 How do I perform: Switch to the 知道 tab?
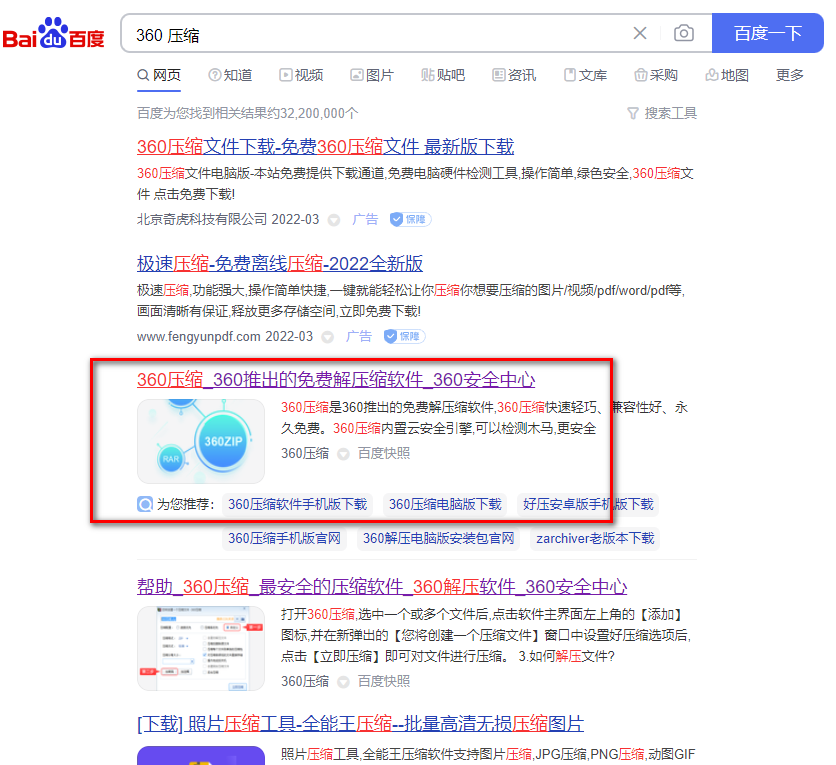pyautogui.click(x=230, y=75)
